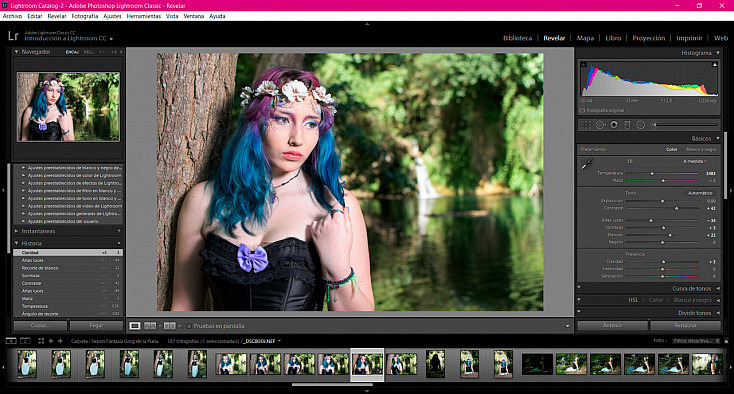Toggle the Curva de tonos panel switch
This screenshot has height=394, width=734.
point(579,288)
